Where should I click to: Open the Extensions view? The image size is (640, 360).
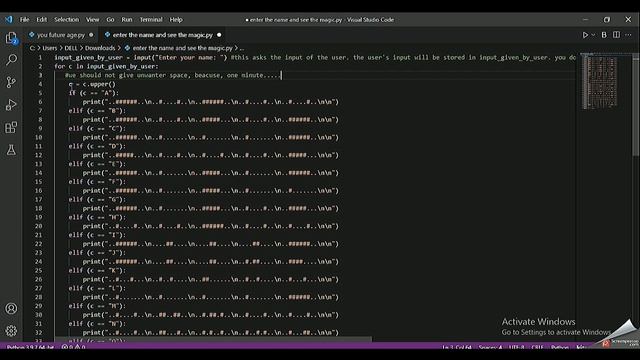(x=11, y=127)
